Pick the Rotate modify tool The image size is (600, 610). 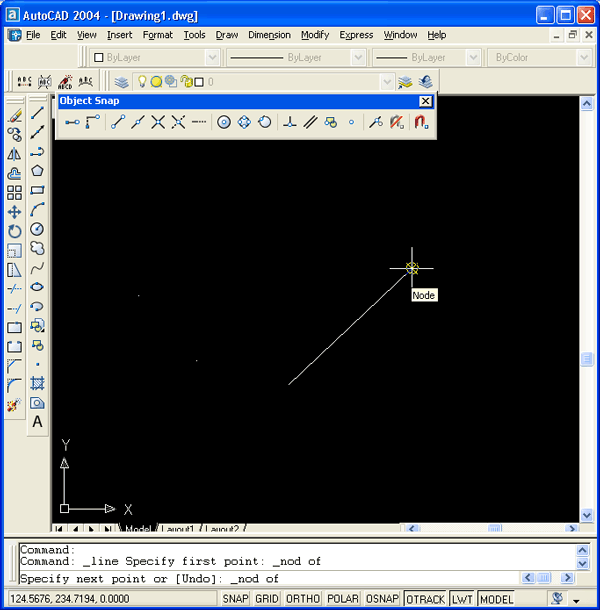coord(14,231)
